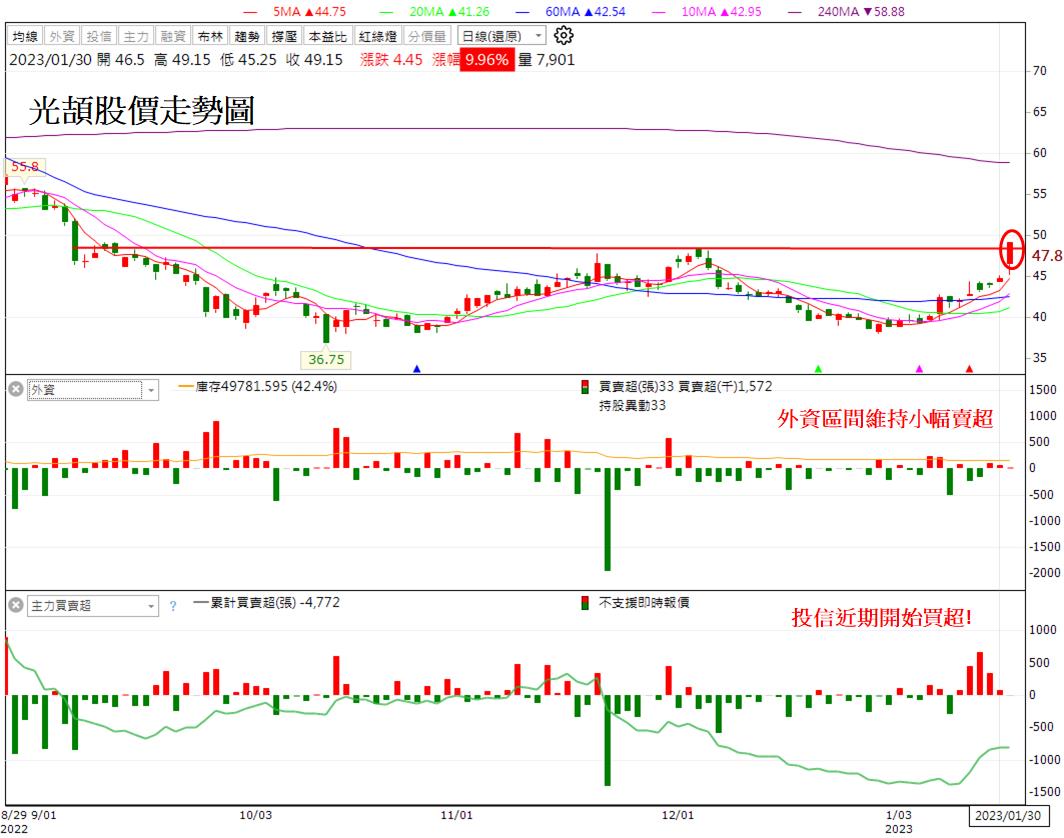
Task: Click the blue question mark help icon
Action: (x=173, y=606)
